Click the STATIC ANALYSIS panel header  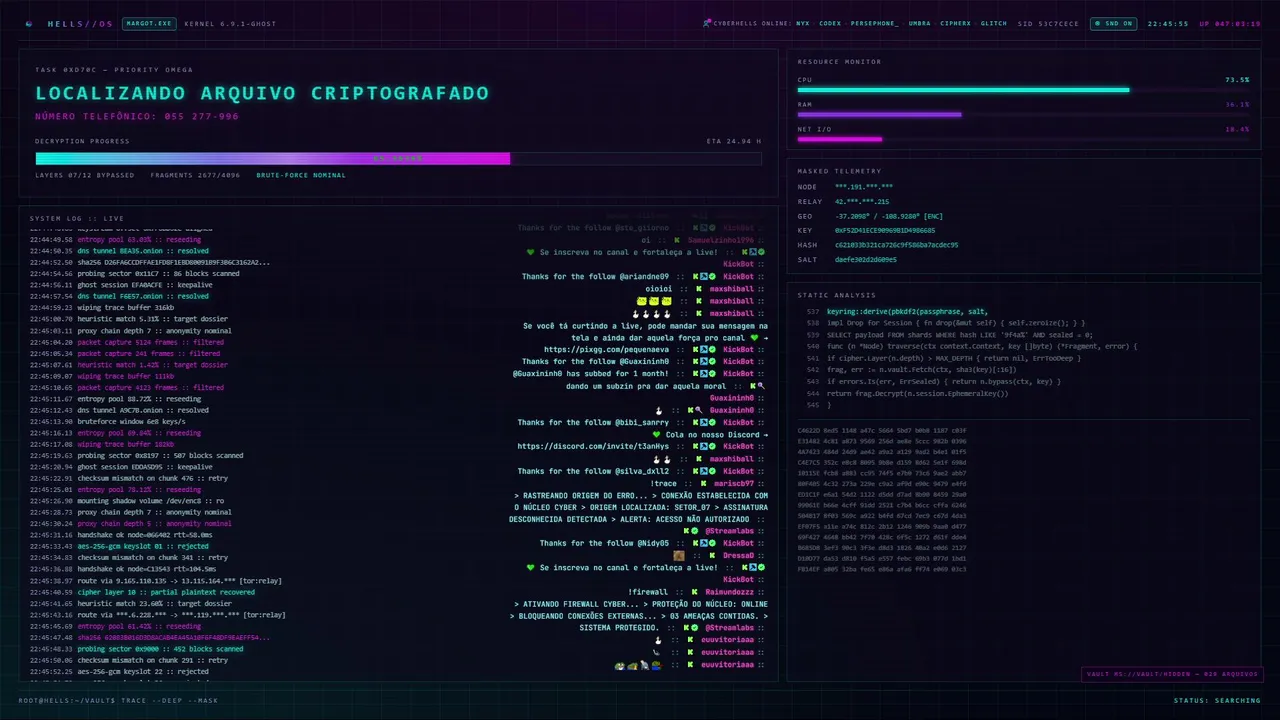click(x=835, y=295)
